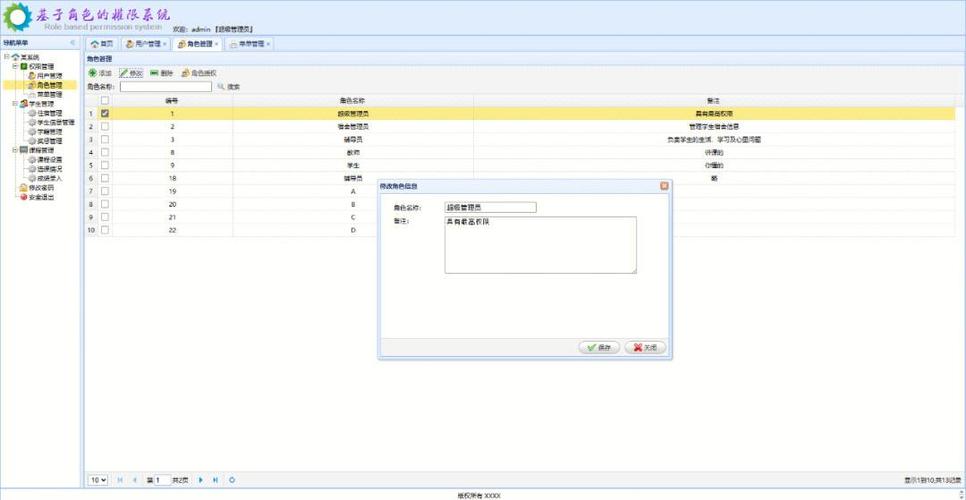The height and width of the screenshot is (500, 966).
Task: Switch to the 首页 home tab
Action: coord(102,44)
